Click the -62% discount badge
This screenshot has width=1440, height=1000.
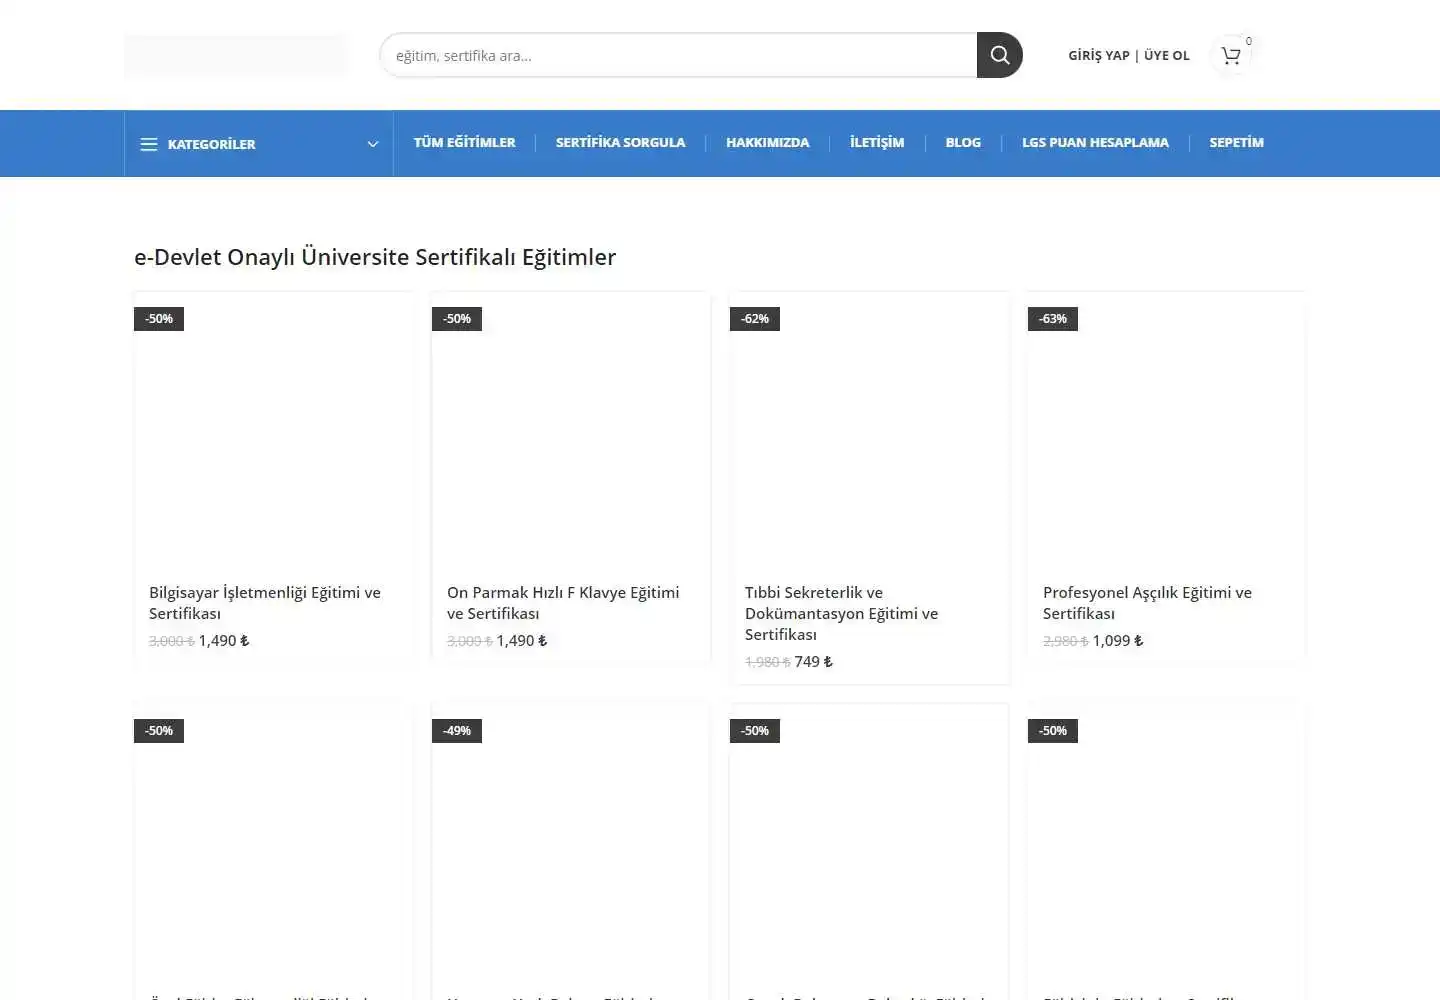[x=755, y=319]
